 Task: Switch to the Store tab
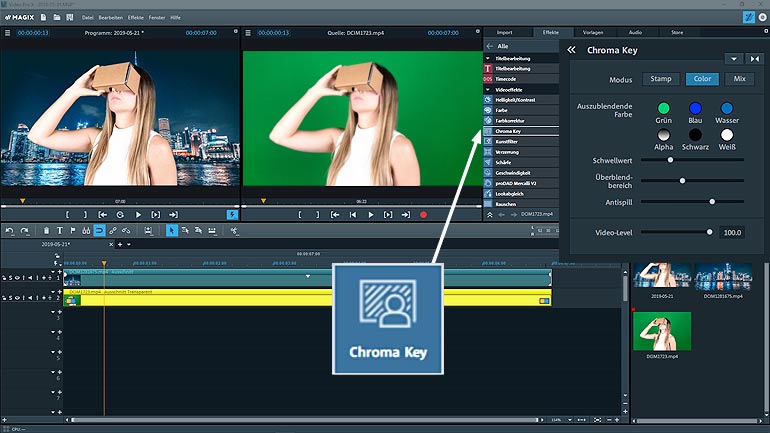click(x=677, y=32)
